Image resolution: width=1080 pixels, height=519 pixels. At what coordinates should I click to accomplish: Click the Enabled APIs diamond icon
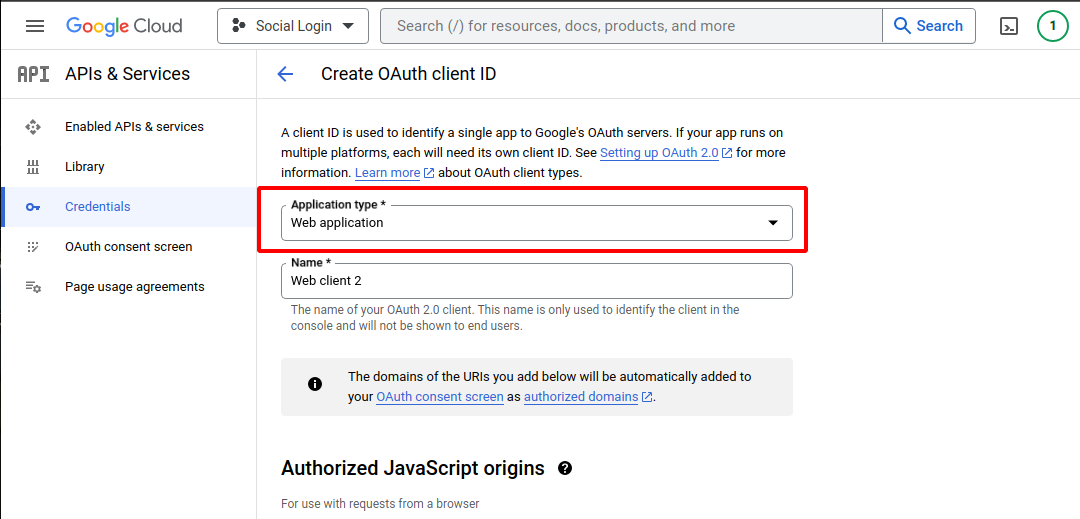click(x=33, y=127)
